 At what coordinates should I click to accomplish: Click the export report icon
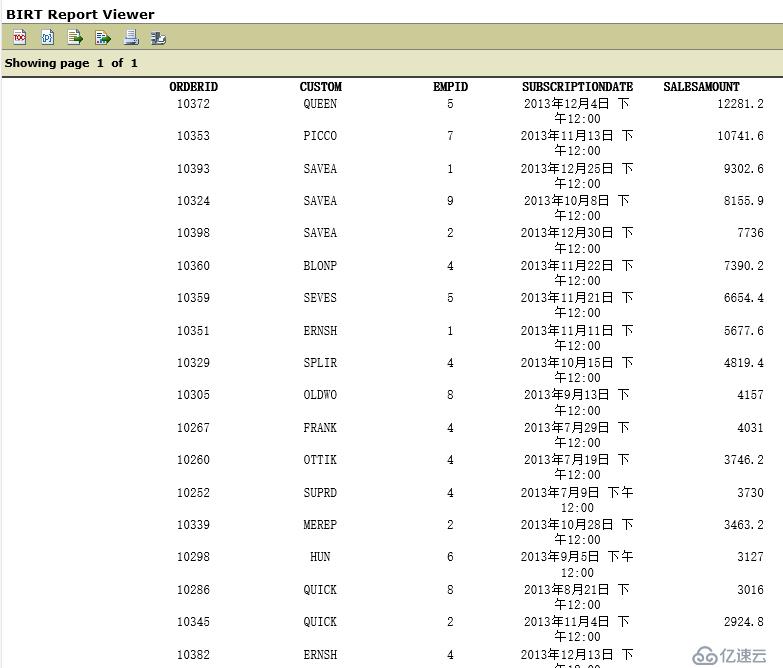(103, 37)
